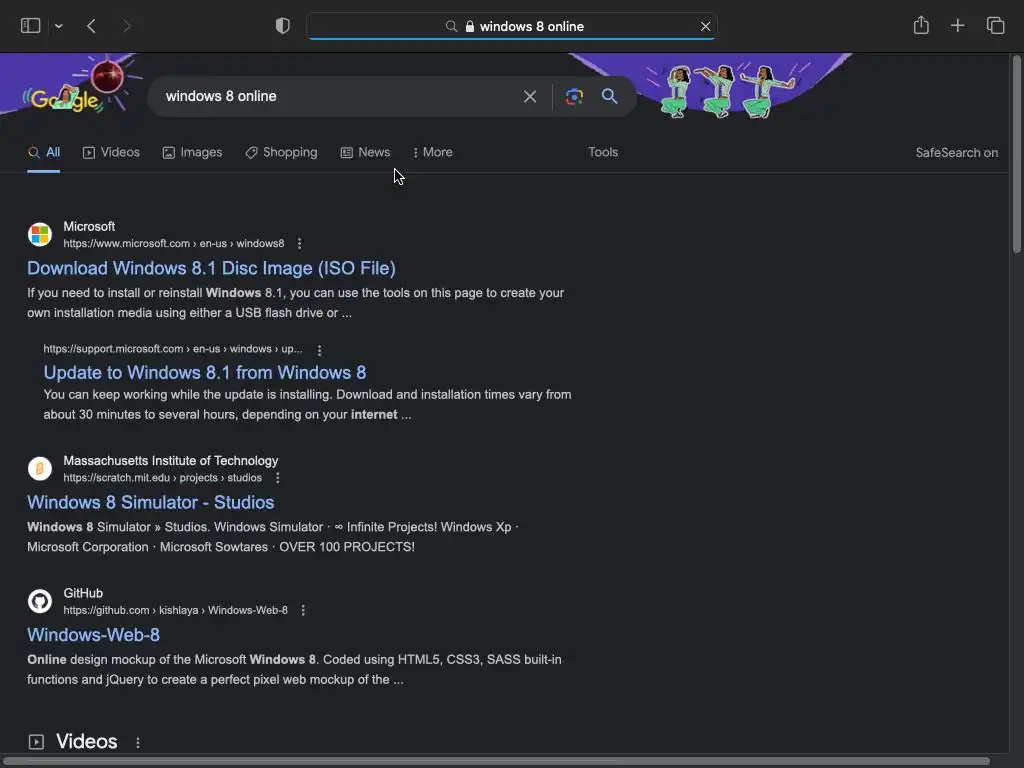The width and height of the screenshot is (1024, 768).
Task: Click the Microsoft favicon
Action: pyautogui.click(x=40, y=234)
